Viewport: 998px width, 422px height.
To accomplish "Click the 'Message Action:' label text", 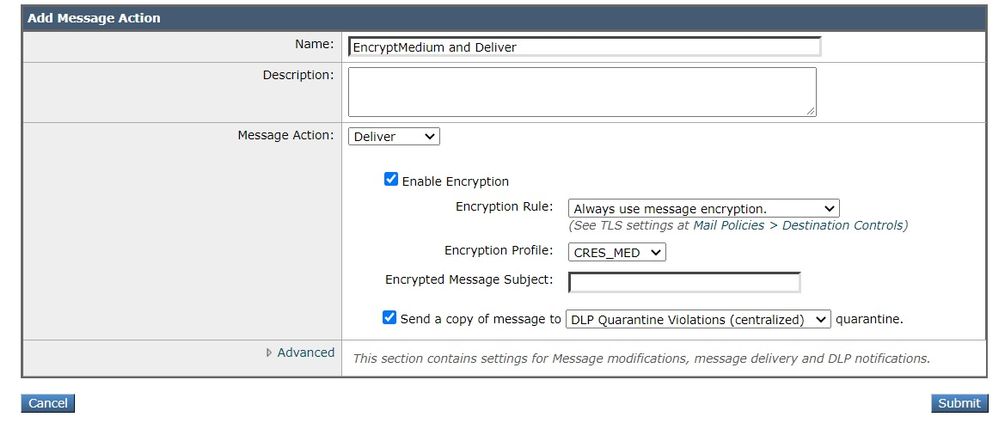I will [285, 134].
